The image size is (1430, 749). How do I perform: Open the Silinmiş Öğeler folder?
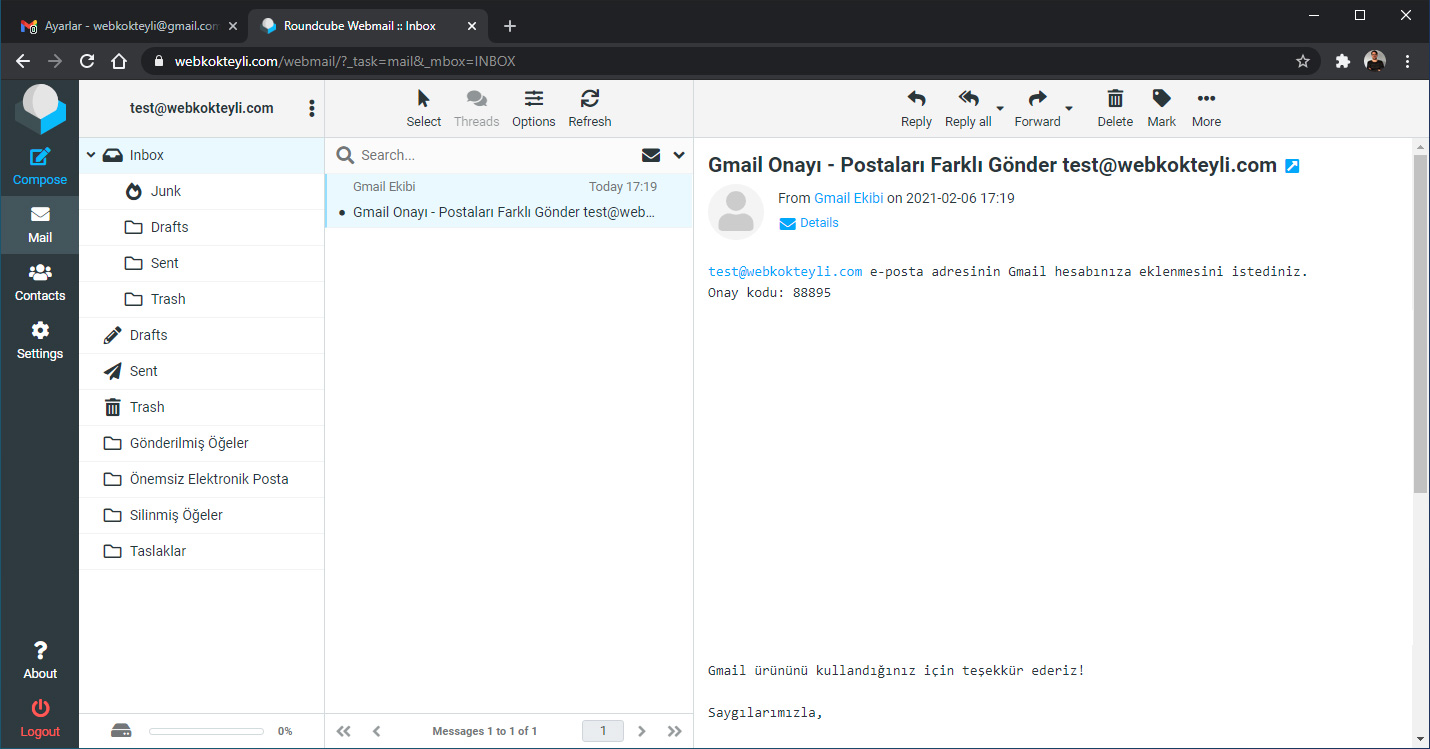pos(201,515)
